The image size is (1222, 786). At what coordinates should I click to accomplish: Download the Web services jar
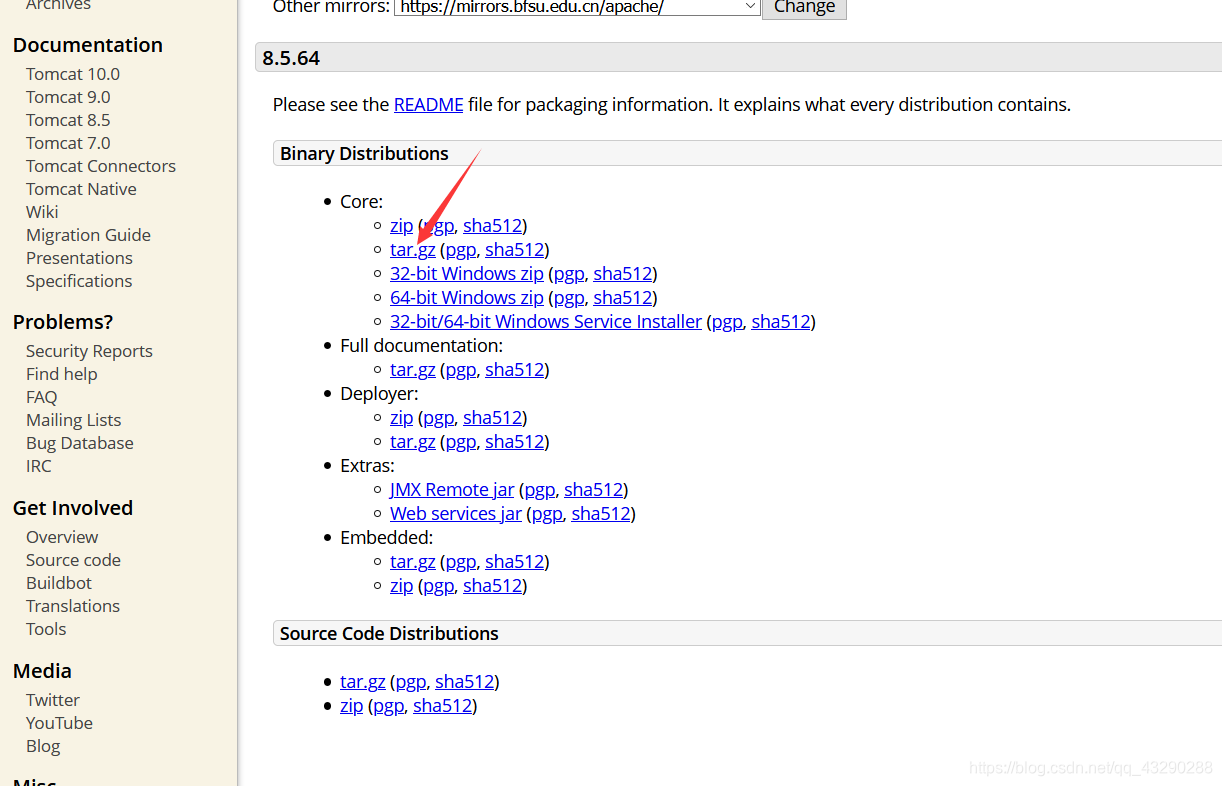click(455, 513)
